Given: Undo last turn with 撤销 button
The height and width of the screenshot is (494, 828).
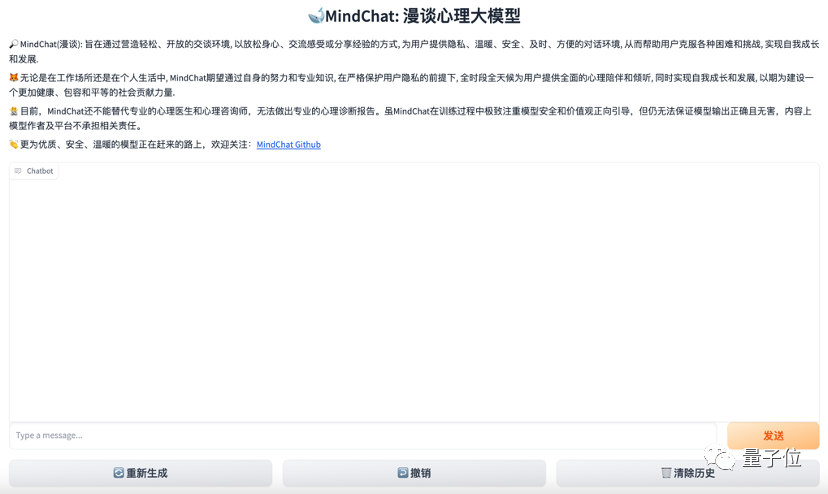Looking at the screenshot, I should (x=414, y=473).
